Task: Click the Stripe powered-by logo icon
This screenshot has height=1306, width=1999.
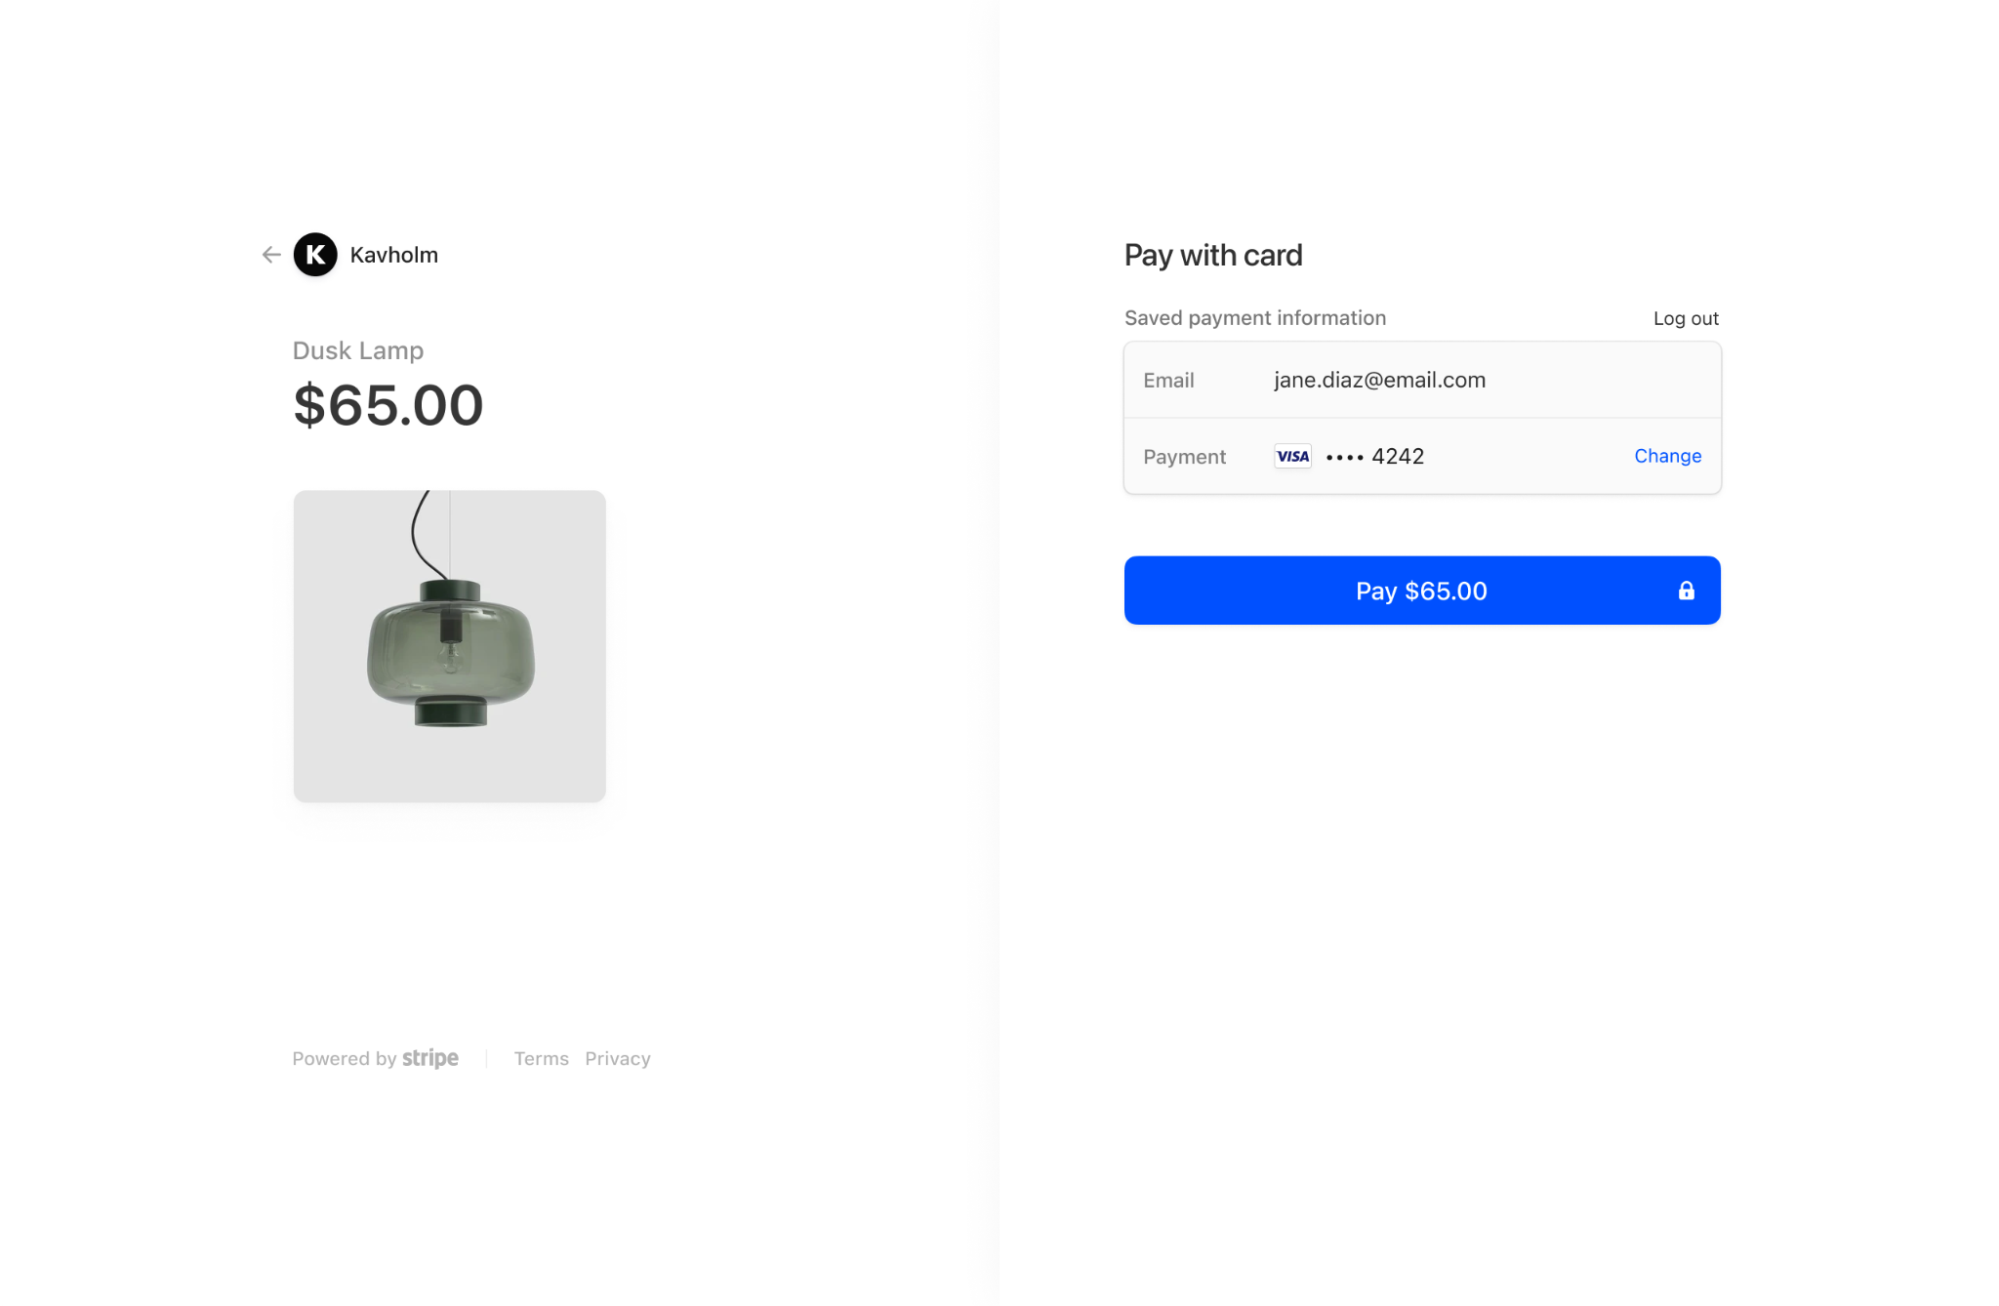Action: [430, 1058]
